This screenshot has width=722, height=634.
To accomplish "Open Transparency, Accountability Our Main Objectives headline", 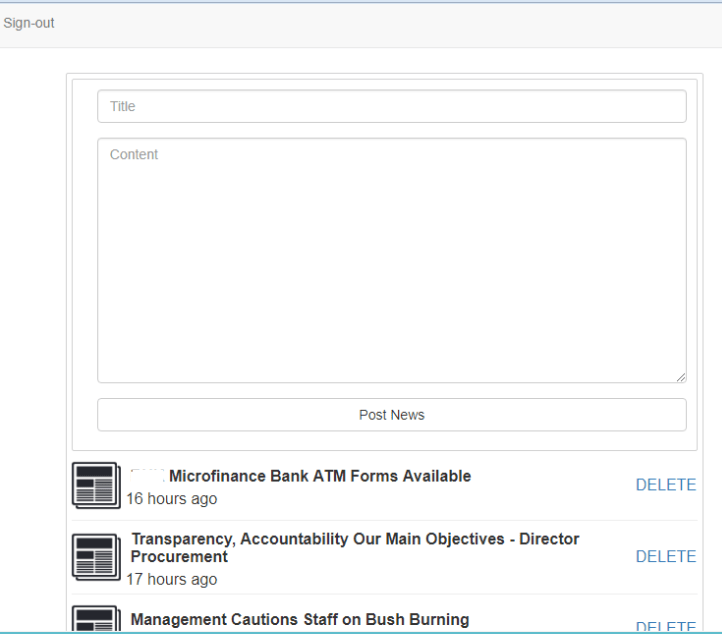I will point(354,539).
